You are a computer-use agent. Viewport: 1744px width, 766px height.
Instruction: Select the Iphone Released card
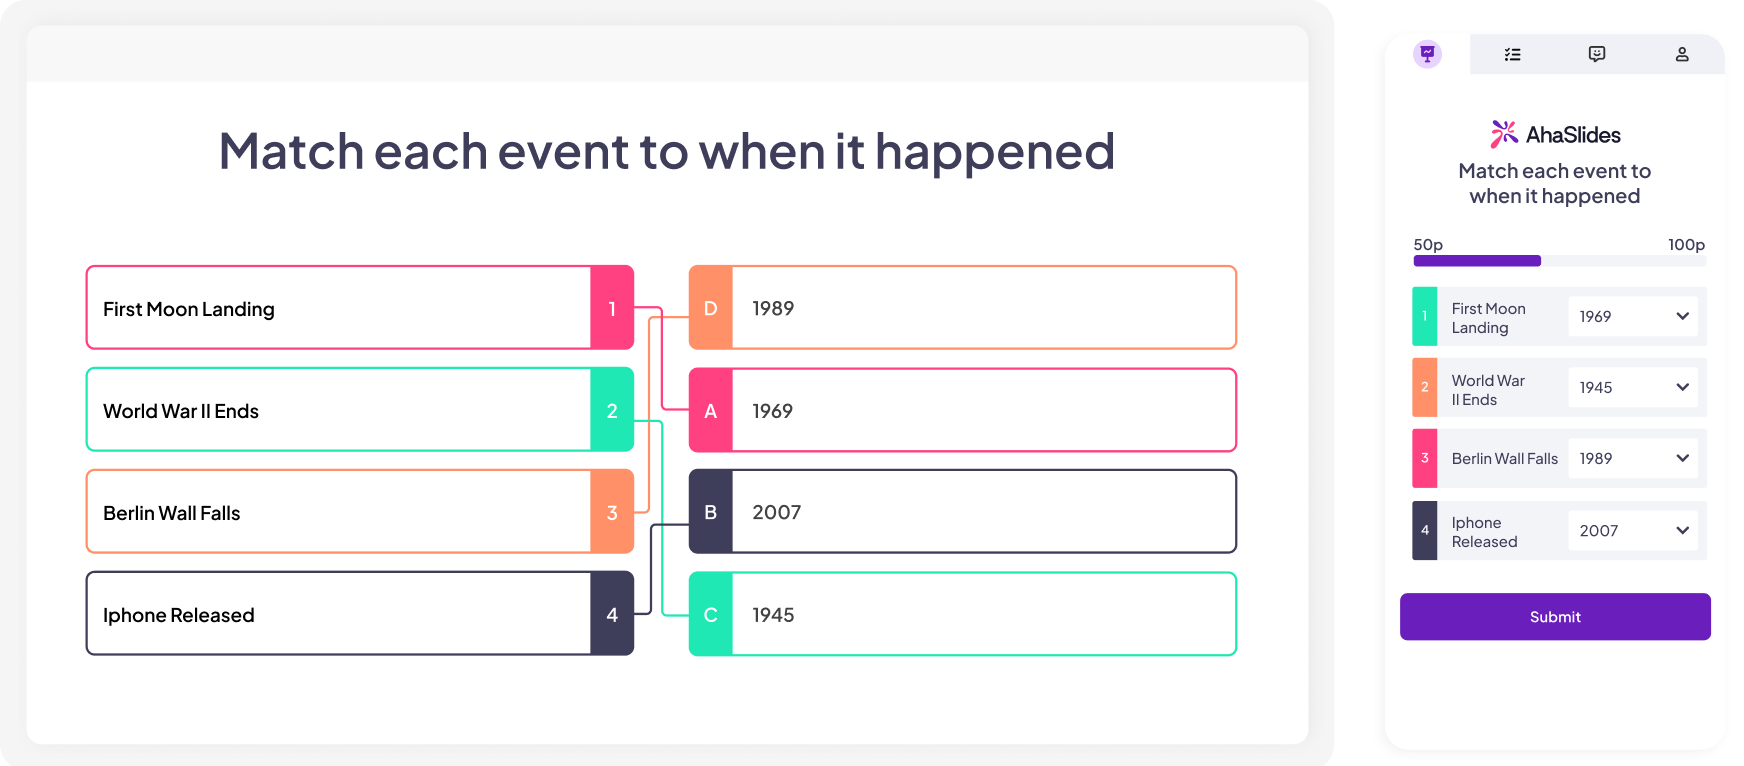point(360,614)
